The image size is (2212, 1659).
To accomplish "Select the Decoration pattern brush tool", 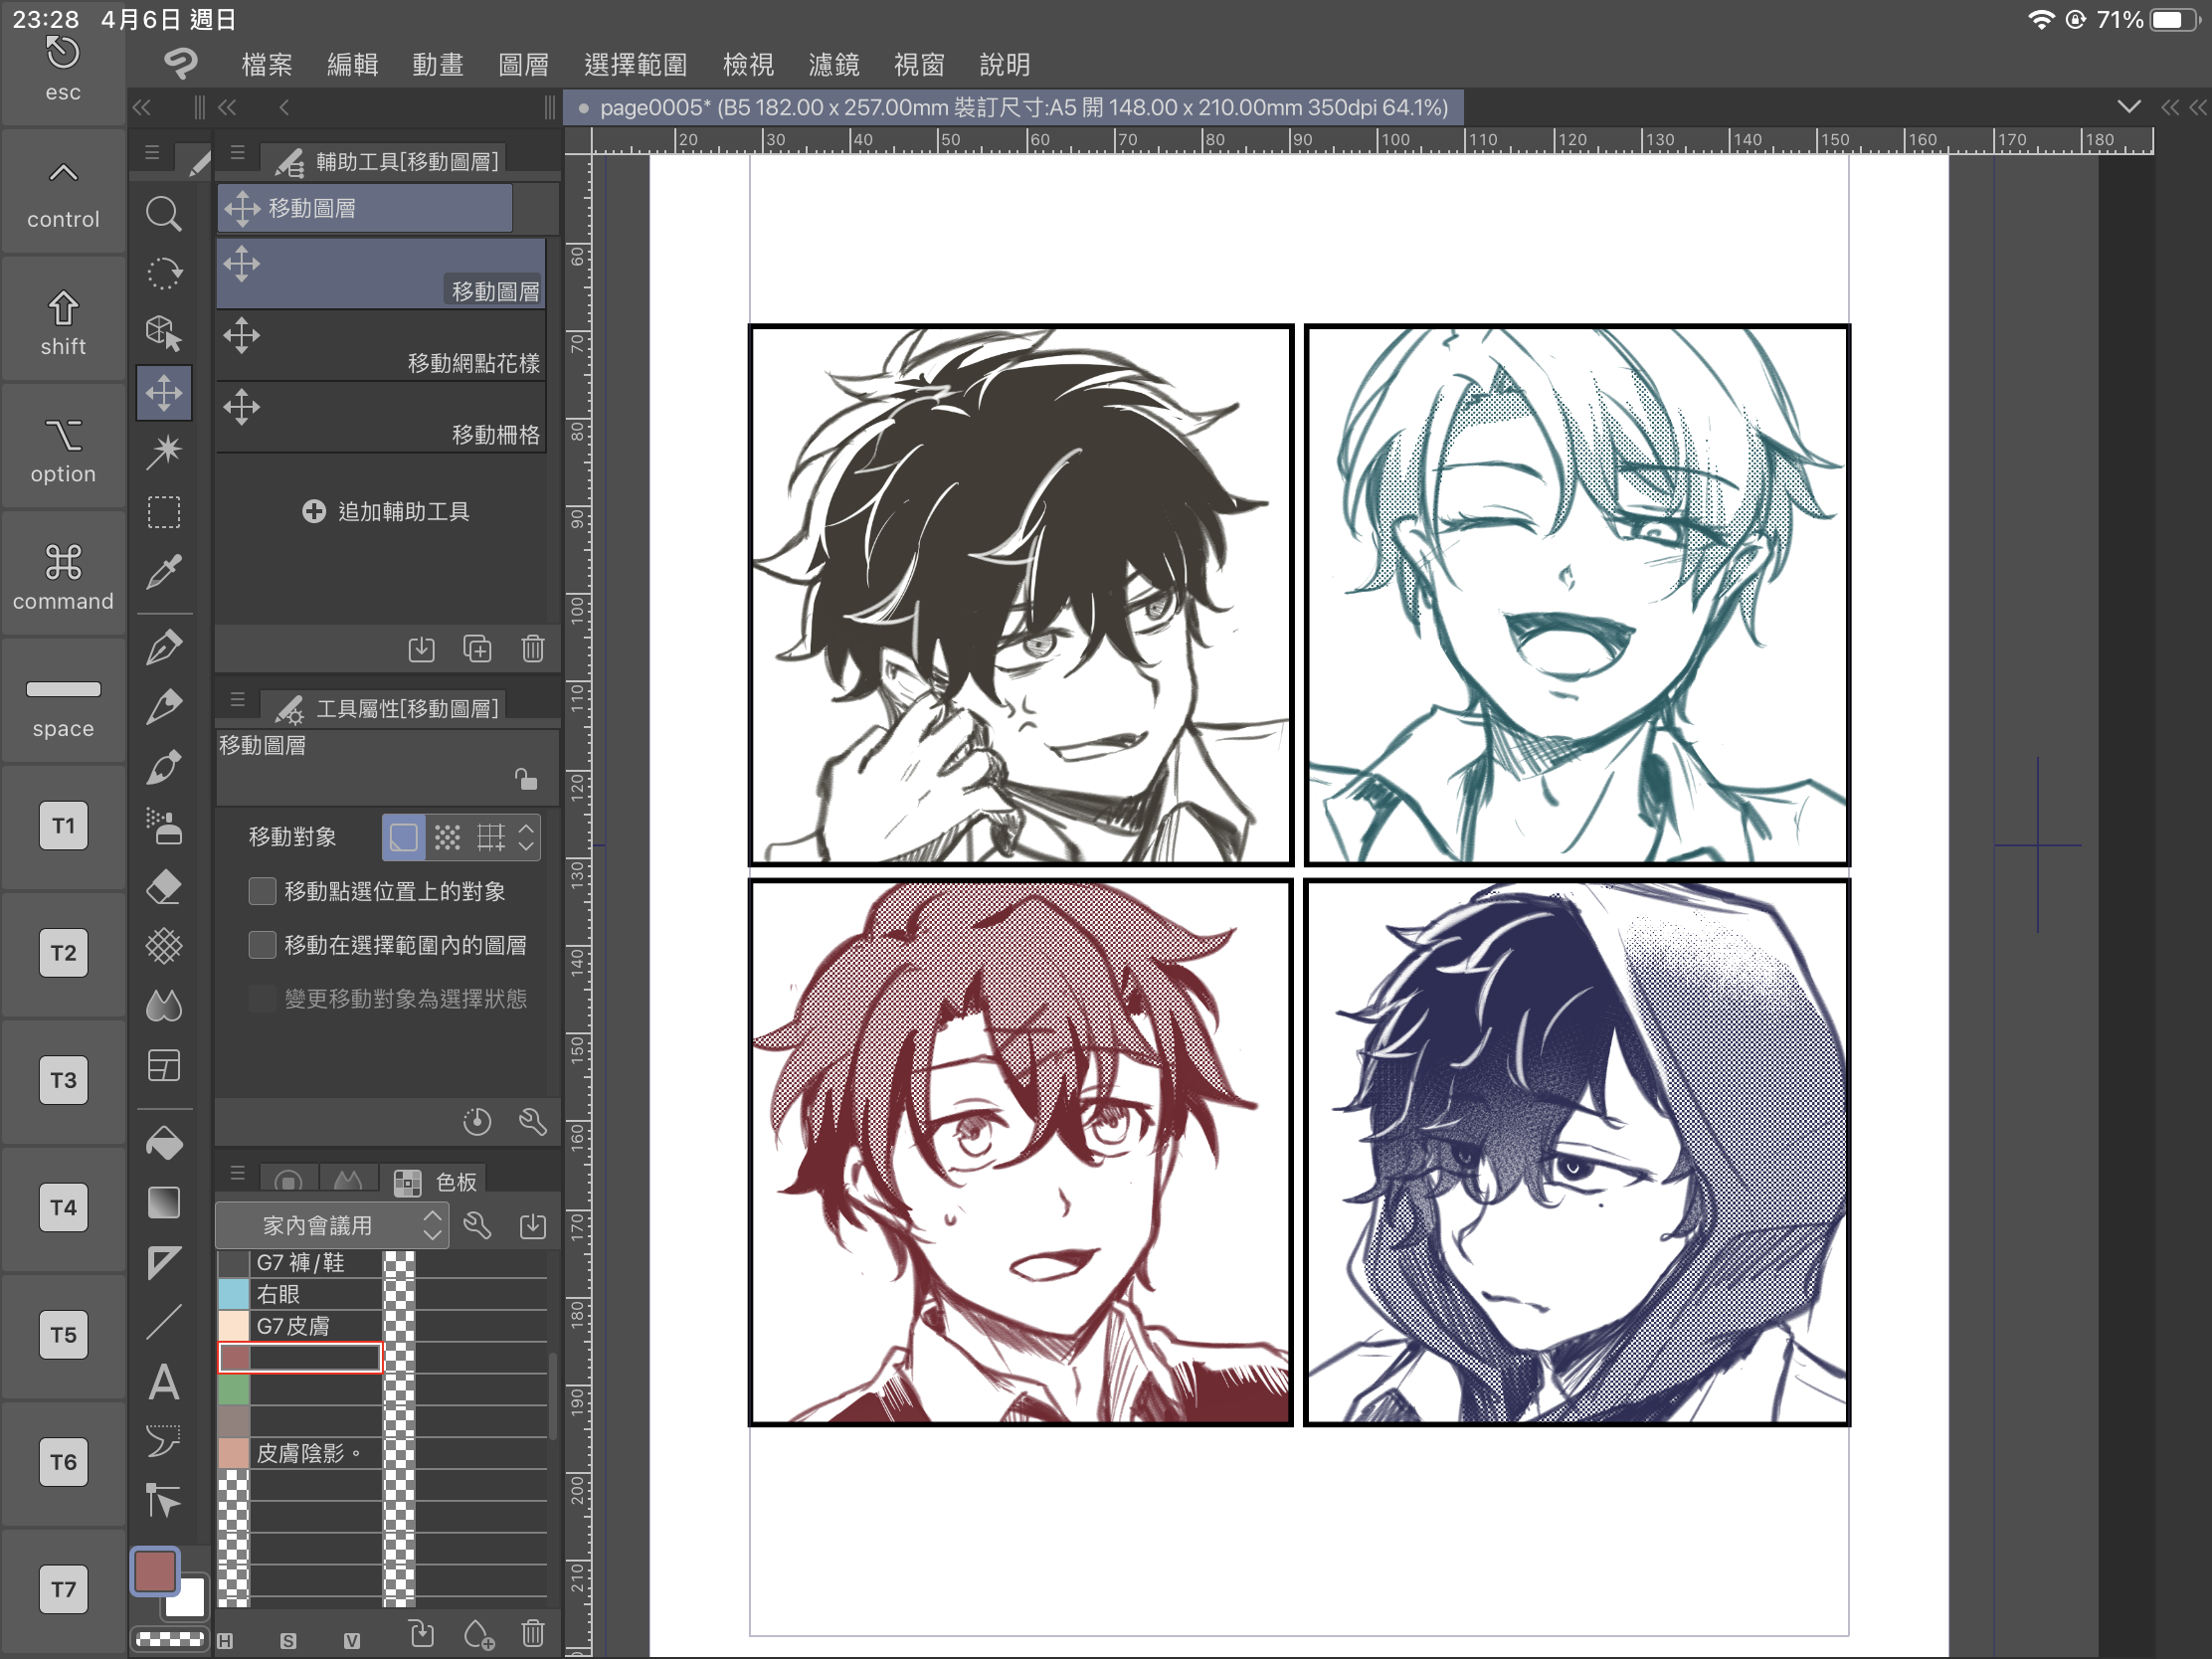I will click(163, 946).
